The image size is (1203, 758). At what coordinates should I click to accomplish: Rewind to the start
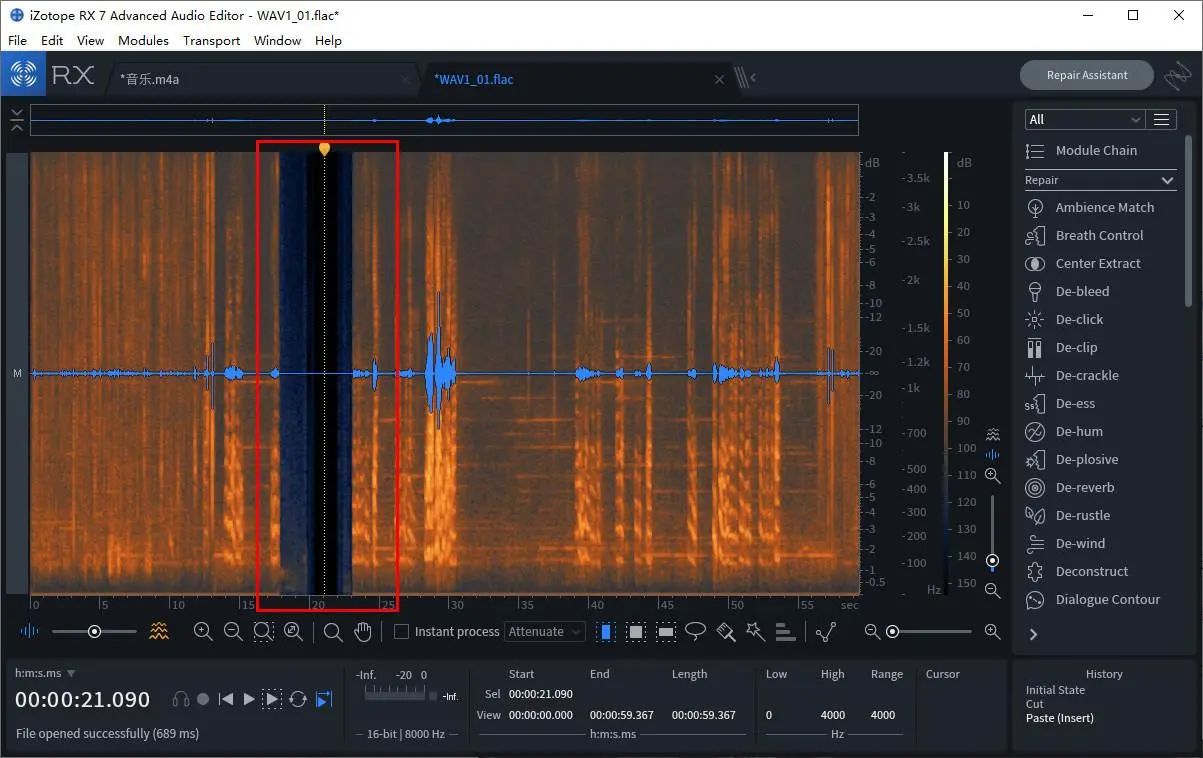[x=226, y=699]
